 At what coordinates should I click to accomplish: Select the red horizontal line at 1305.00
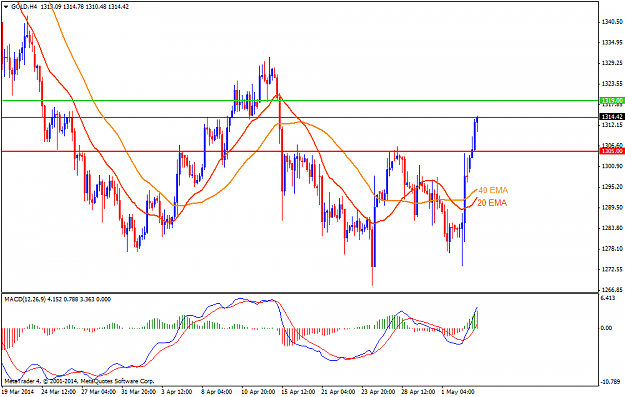pos(300,151)
